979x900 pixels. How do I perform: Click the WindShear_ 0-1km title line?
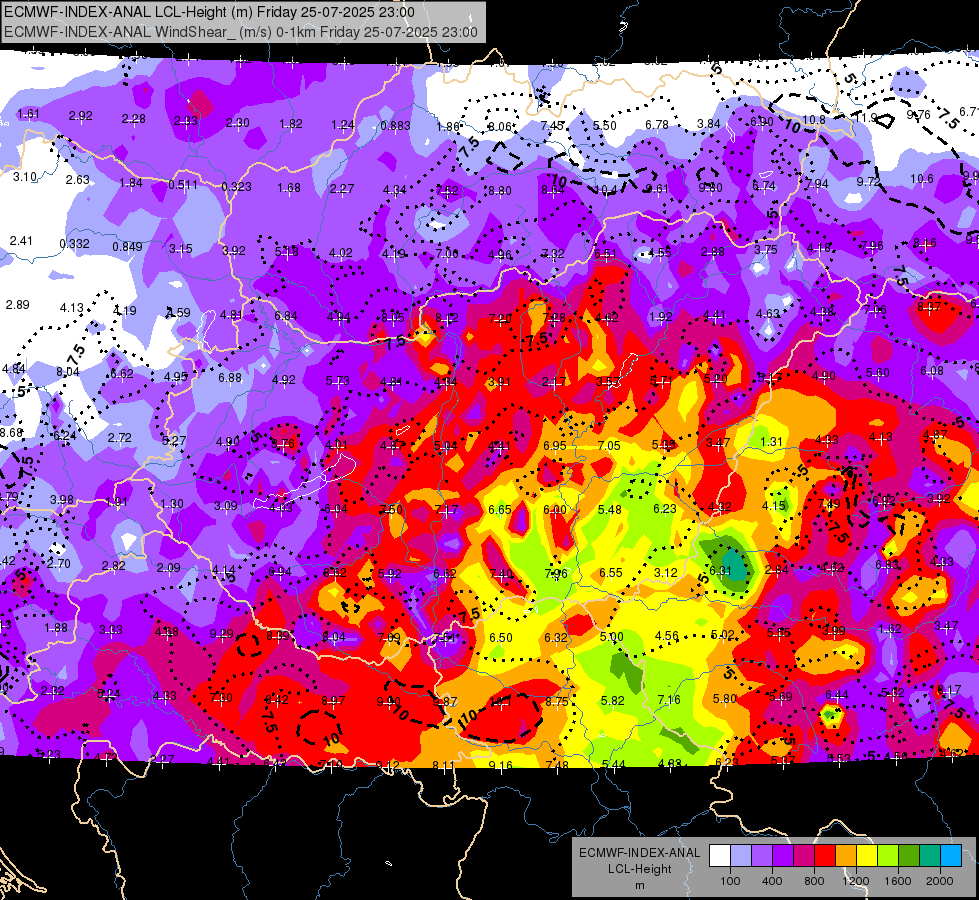click(x=240, y=32)
